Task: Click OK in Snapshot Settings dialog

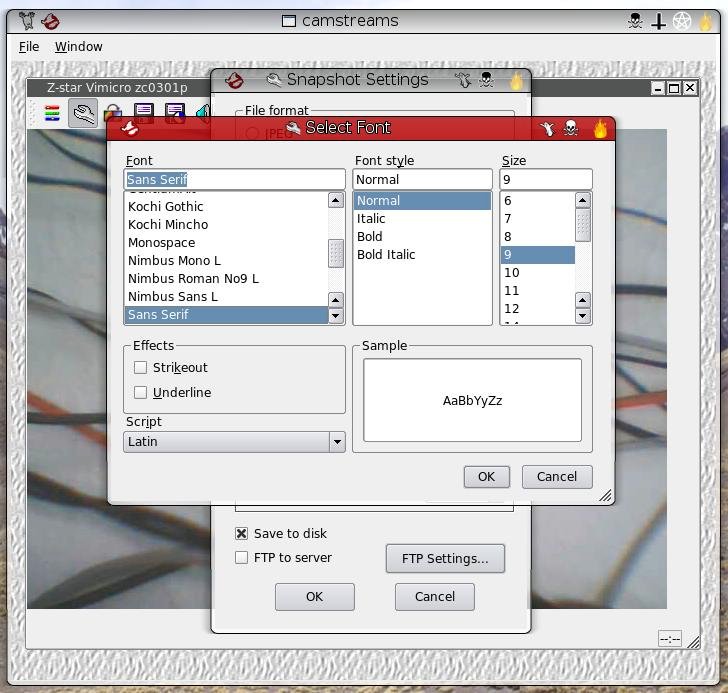Action: pos(314,597)
